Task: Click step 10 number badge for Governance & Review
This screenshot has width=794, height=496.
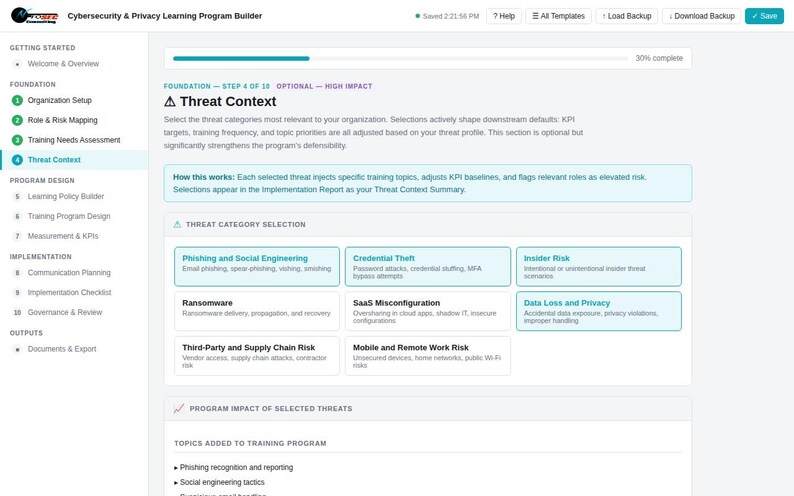Action: coord(17,312)
